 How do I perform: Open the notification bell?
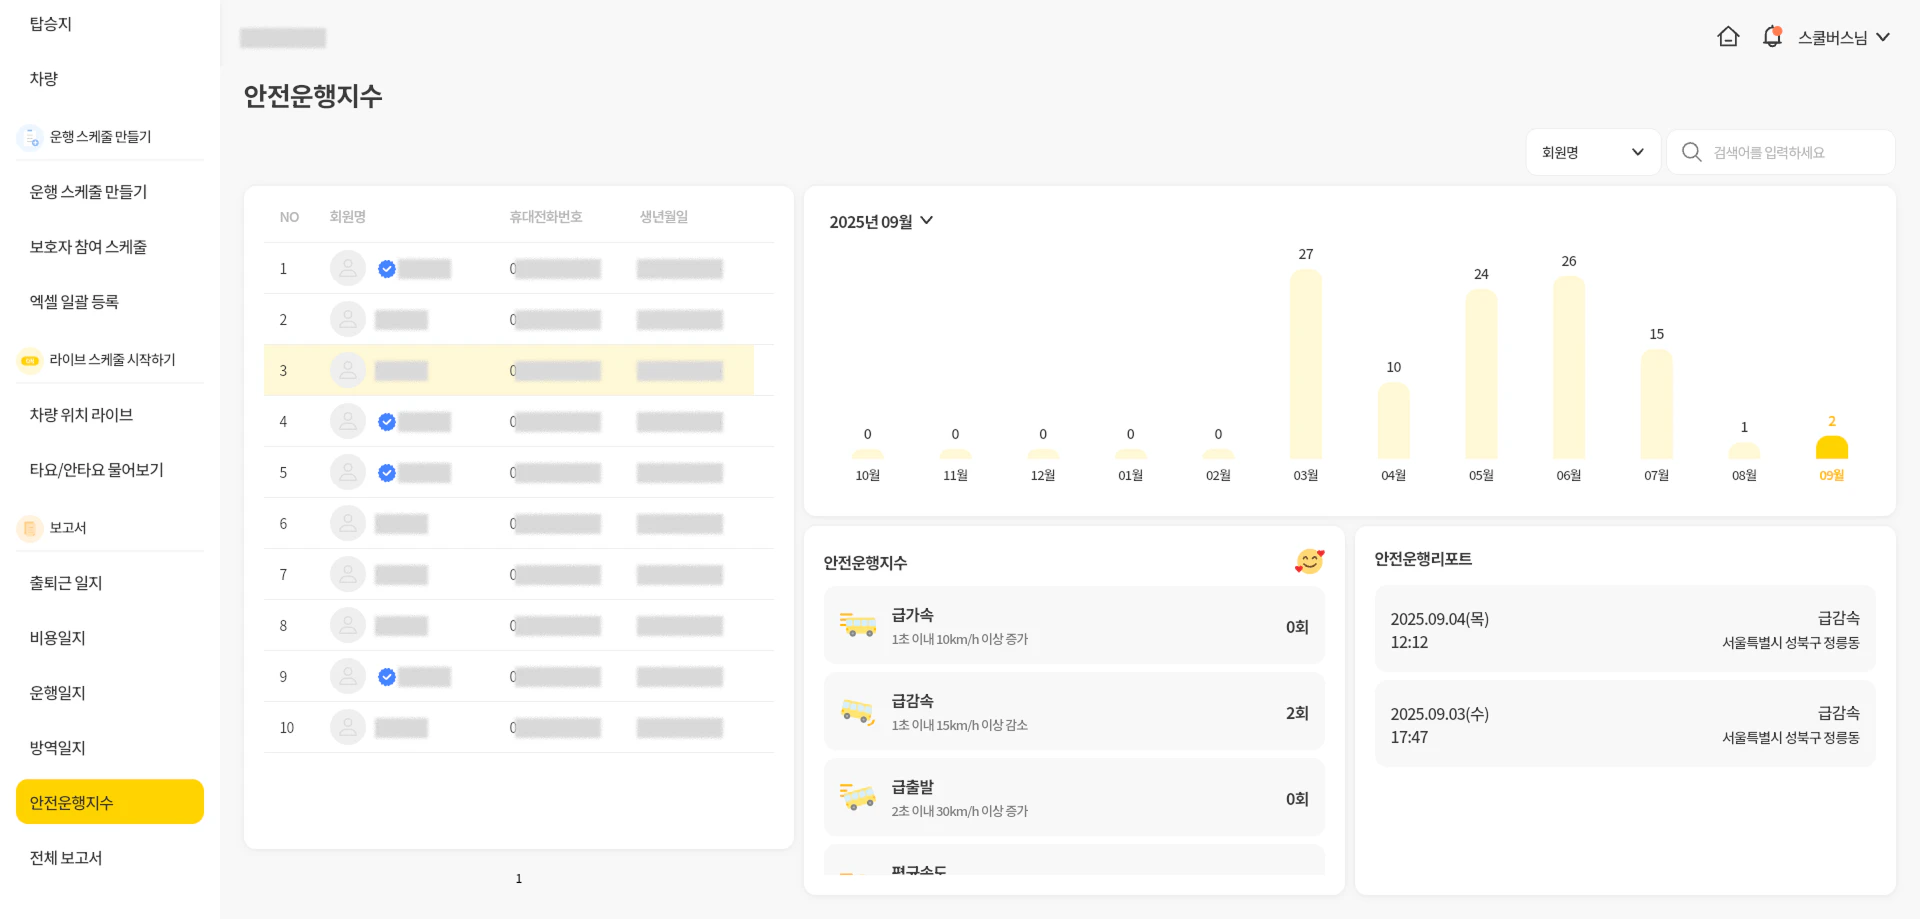click(x=1772, y=37)
